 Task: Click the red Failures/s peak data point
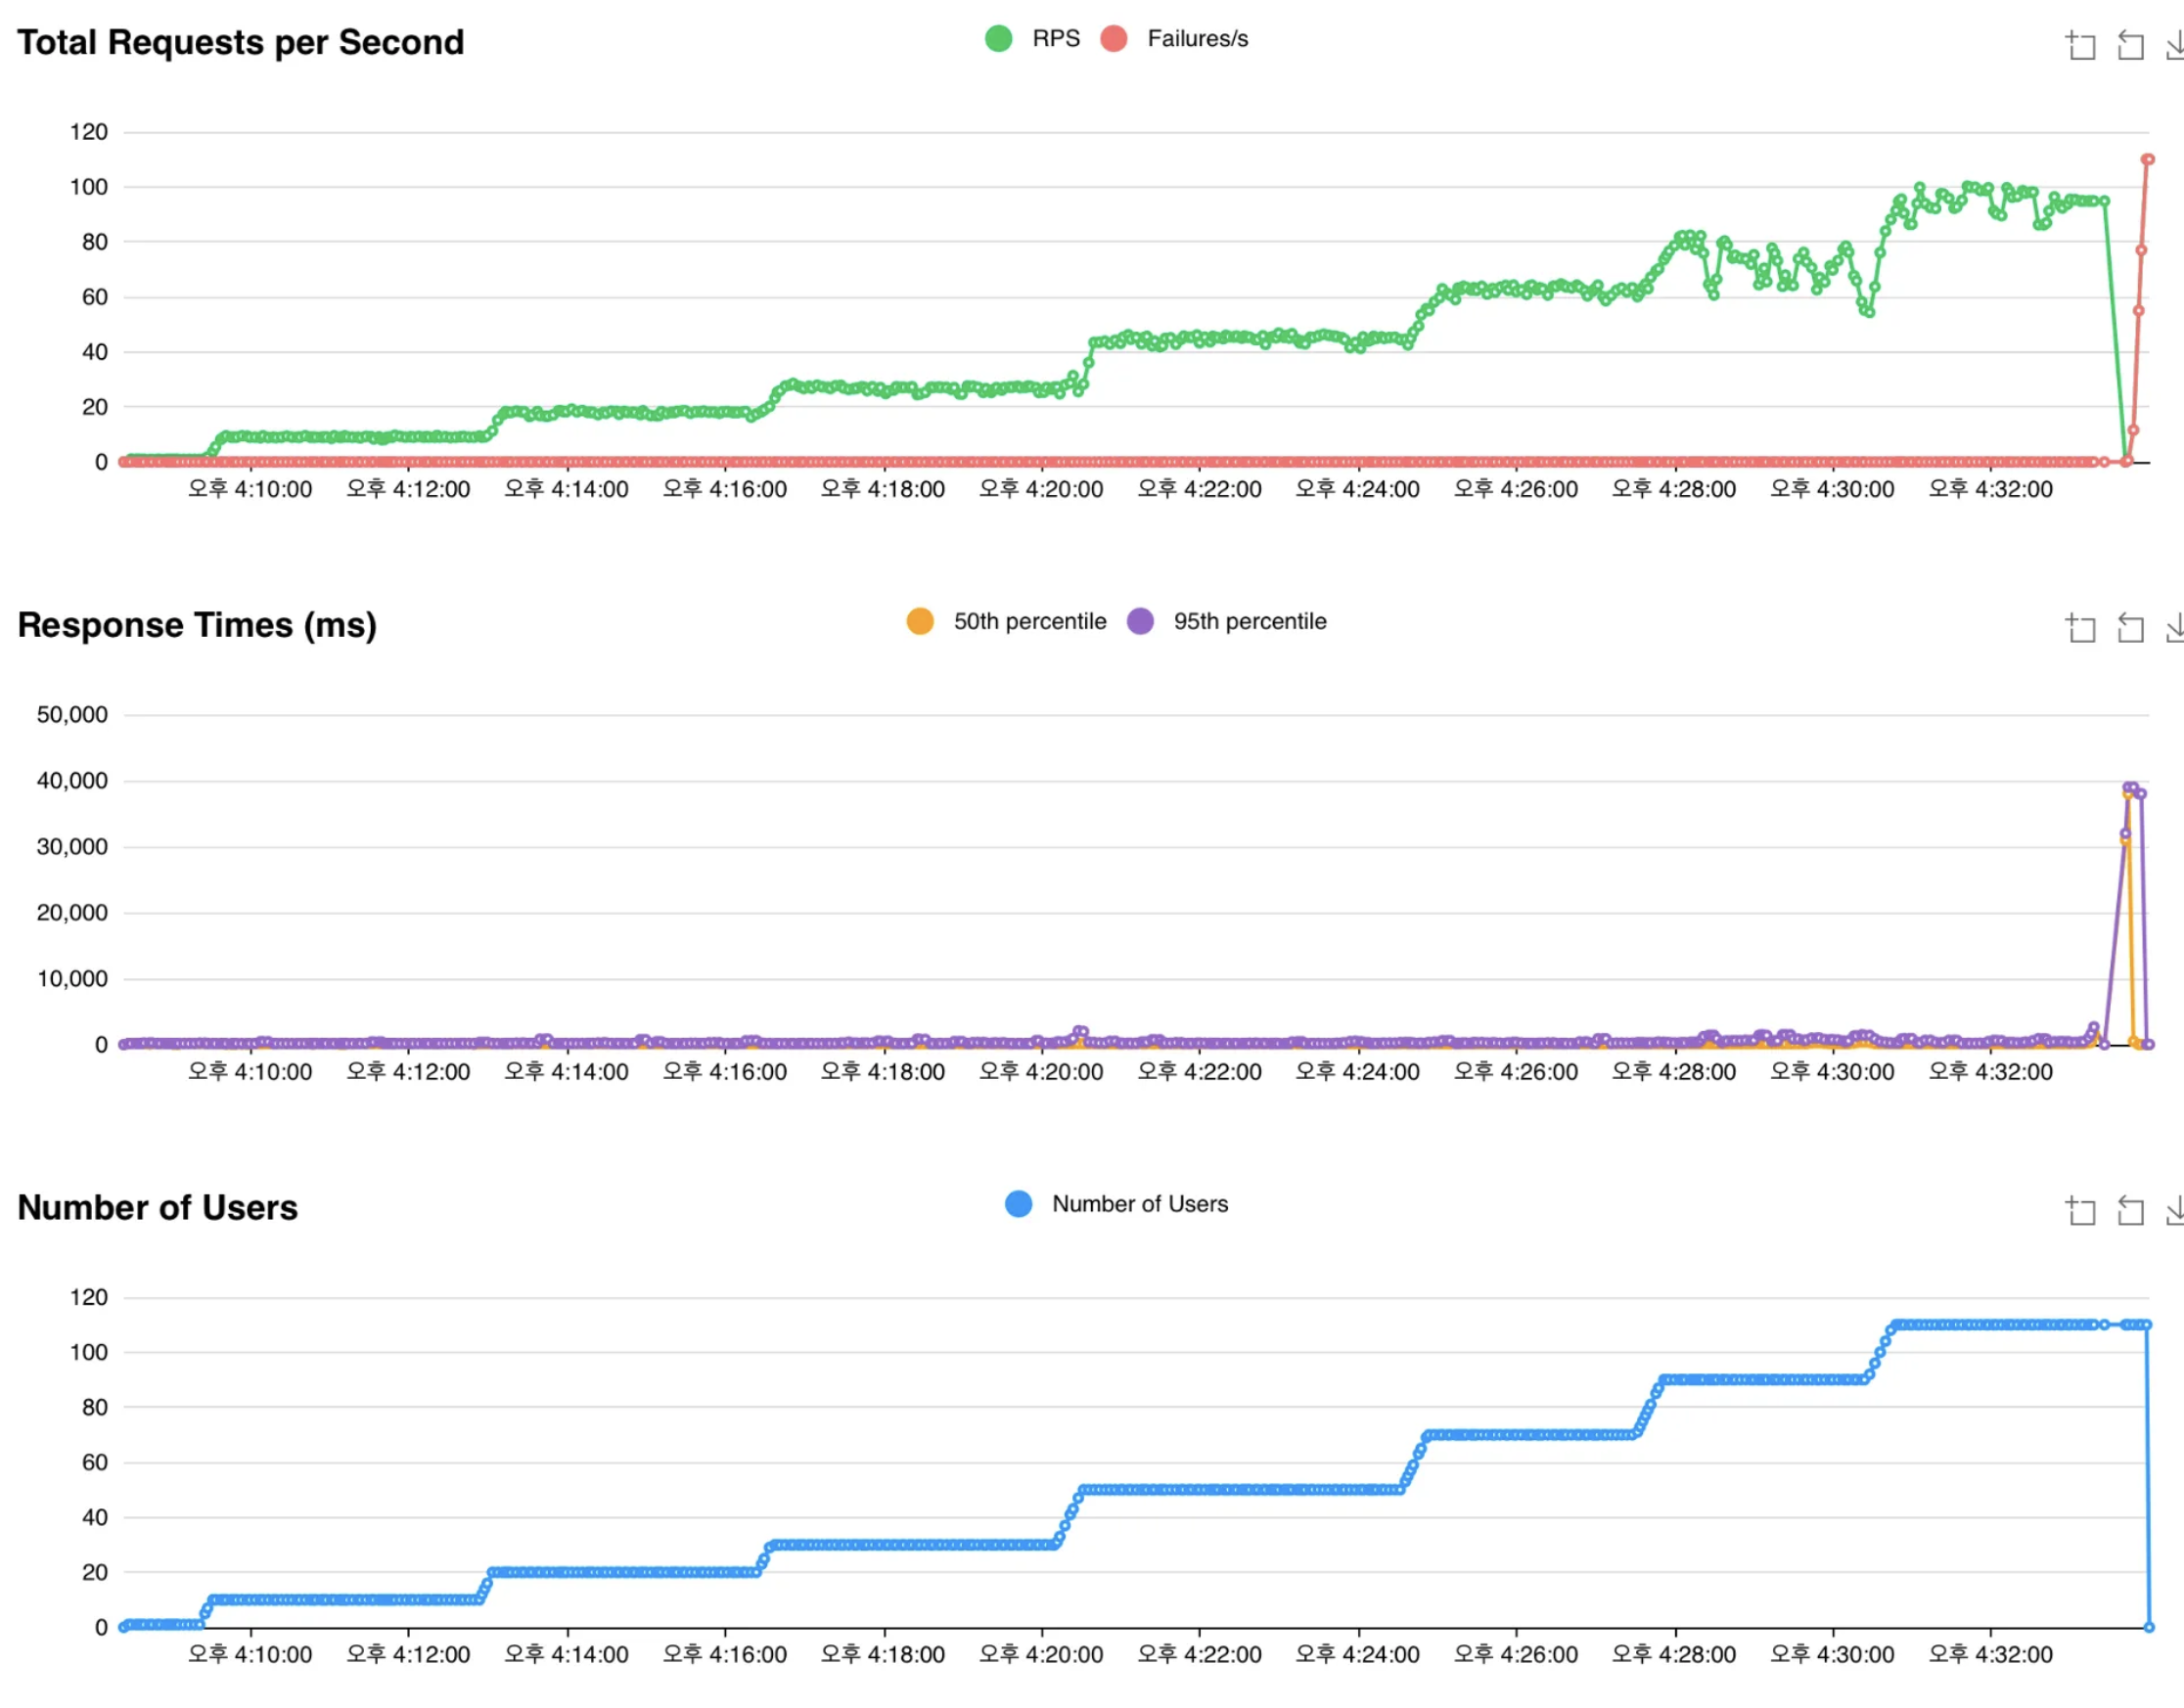click(2147, 160)
